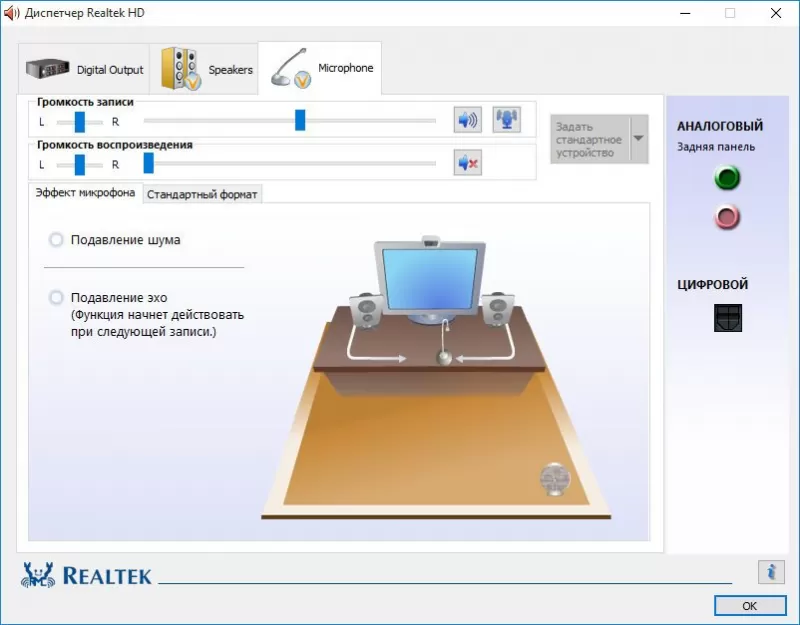The image size is (800, 625).
Task: Open the microphone boost icon button
Action: click(506, 120)
